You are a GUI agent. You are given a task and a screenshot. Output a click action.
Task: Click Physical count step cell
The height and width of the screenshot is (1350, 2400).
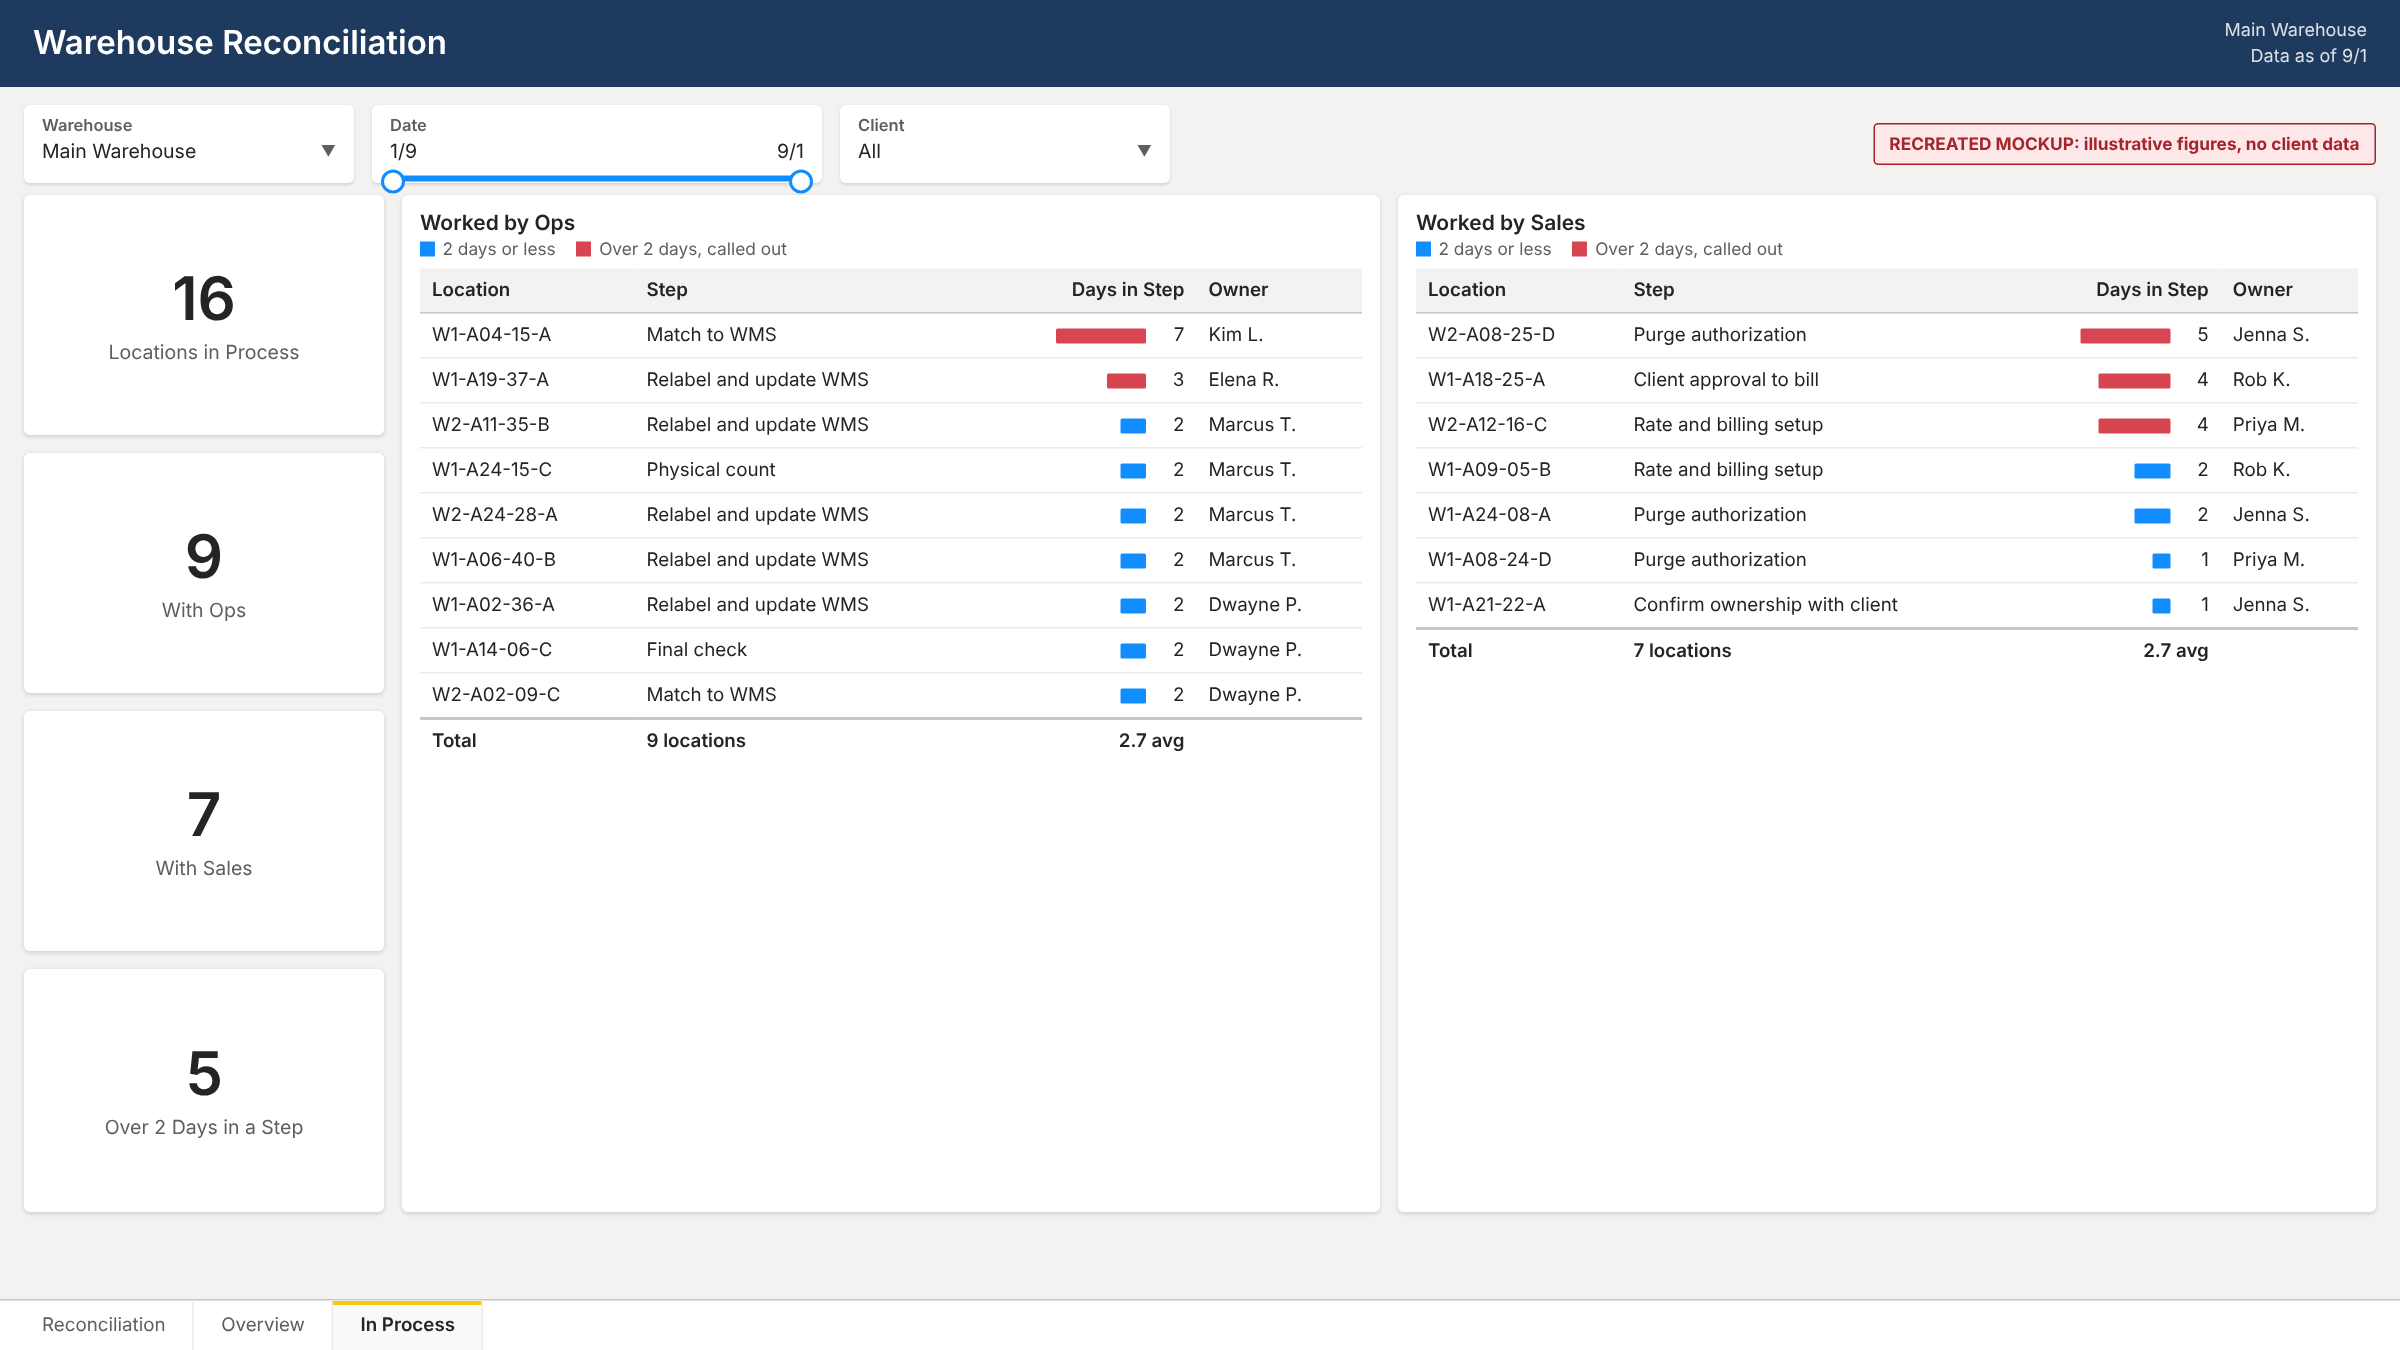point(710,469)
